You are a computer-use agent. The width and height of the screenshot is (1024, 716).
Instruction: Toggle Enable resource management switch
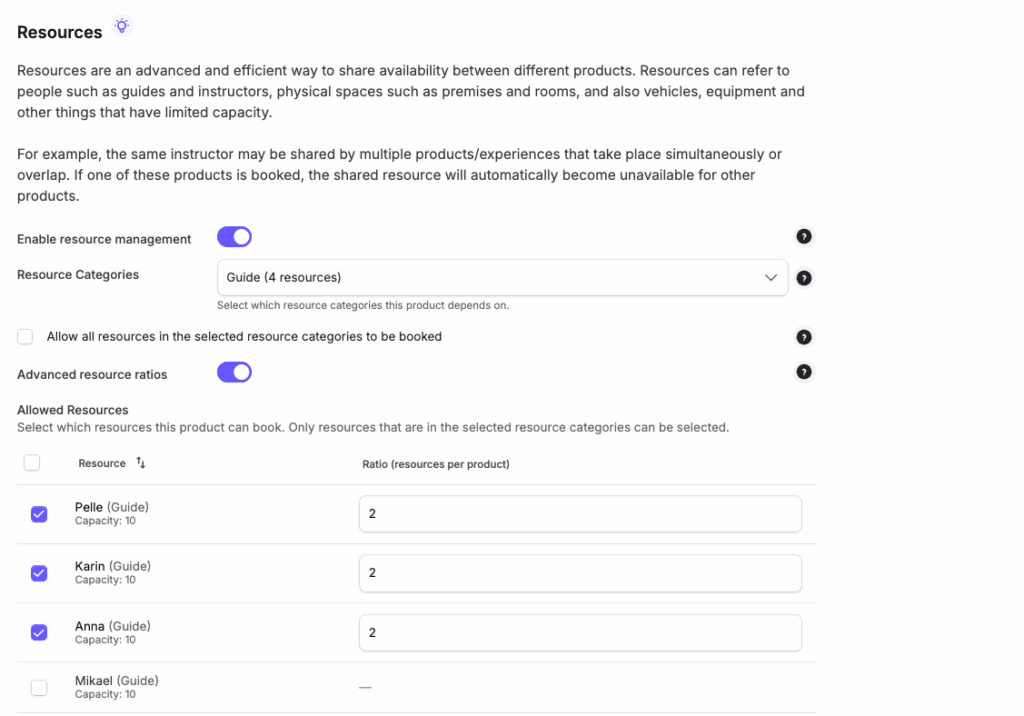click(234, 237)
